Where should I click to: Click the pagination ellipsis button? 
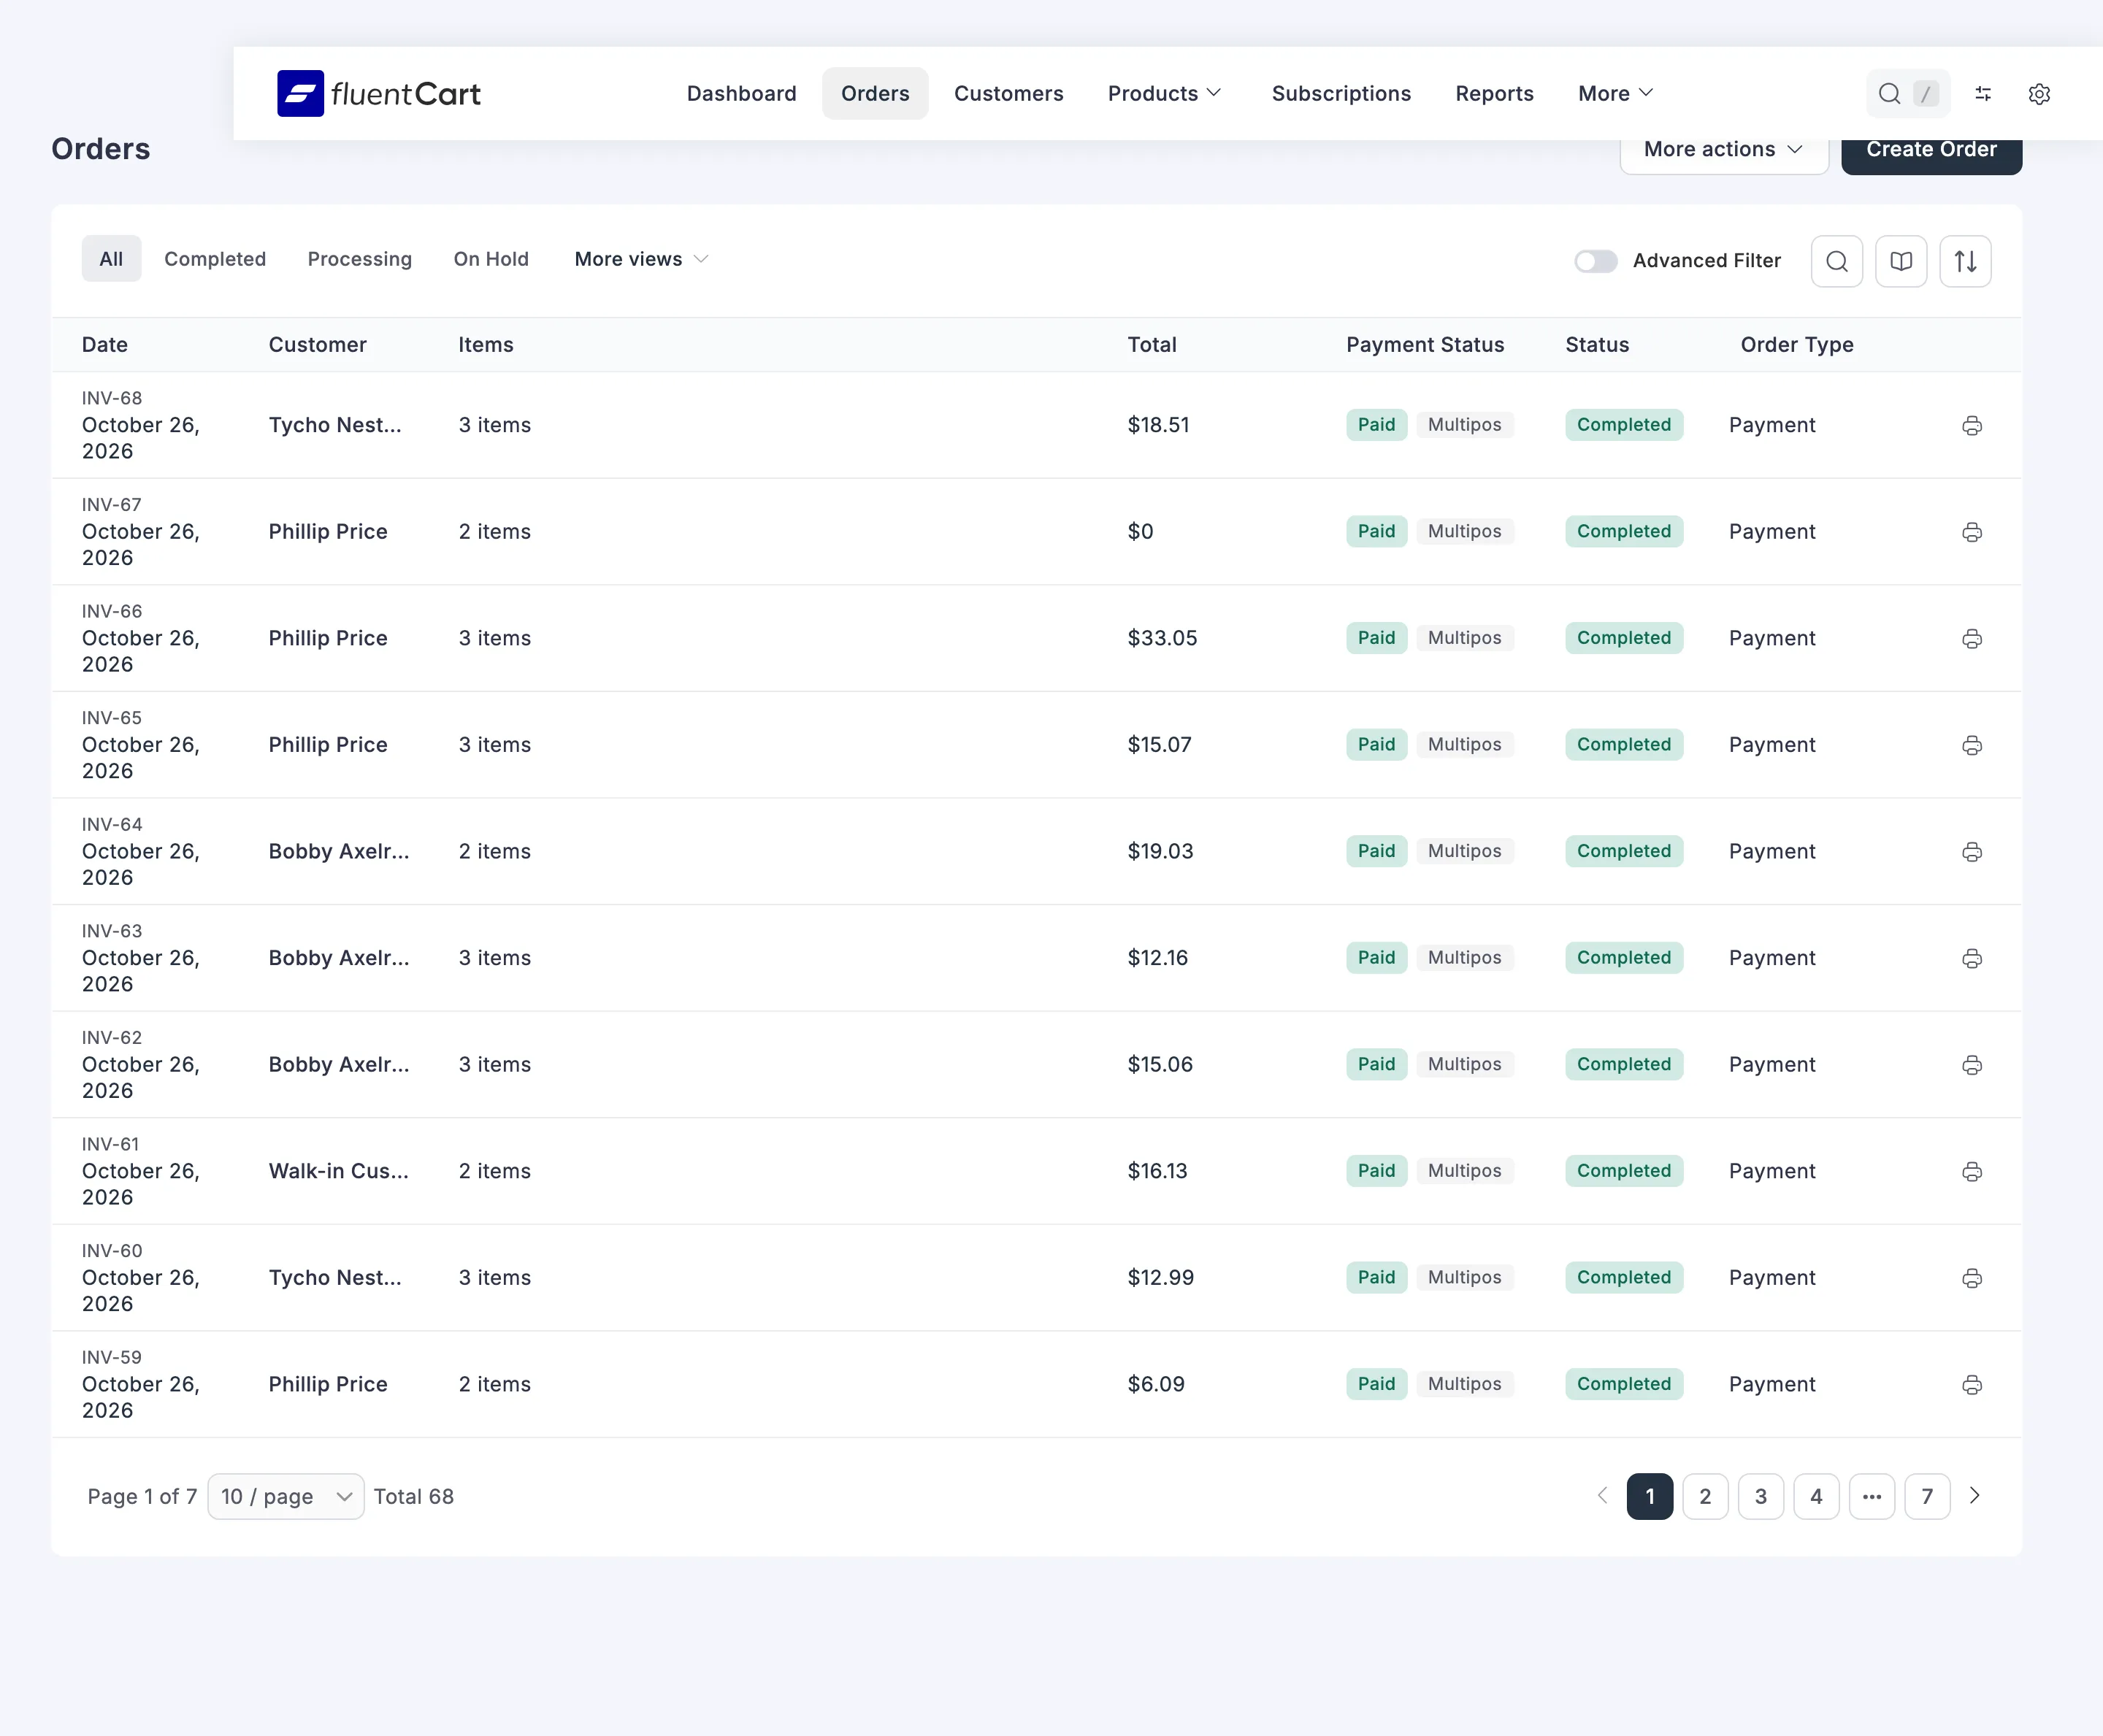(x=1871, y=1496)
